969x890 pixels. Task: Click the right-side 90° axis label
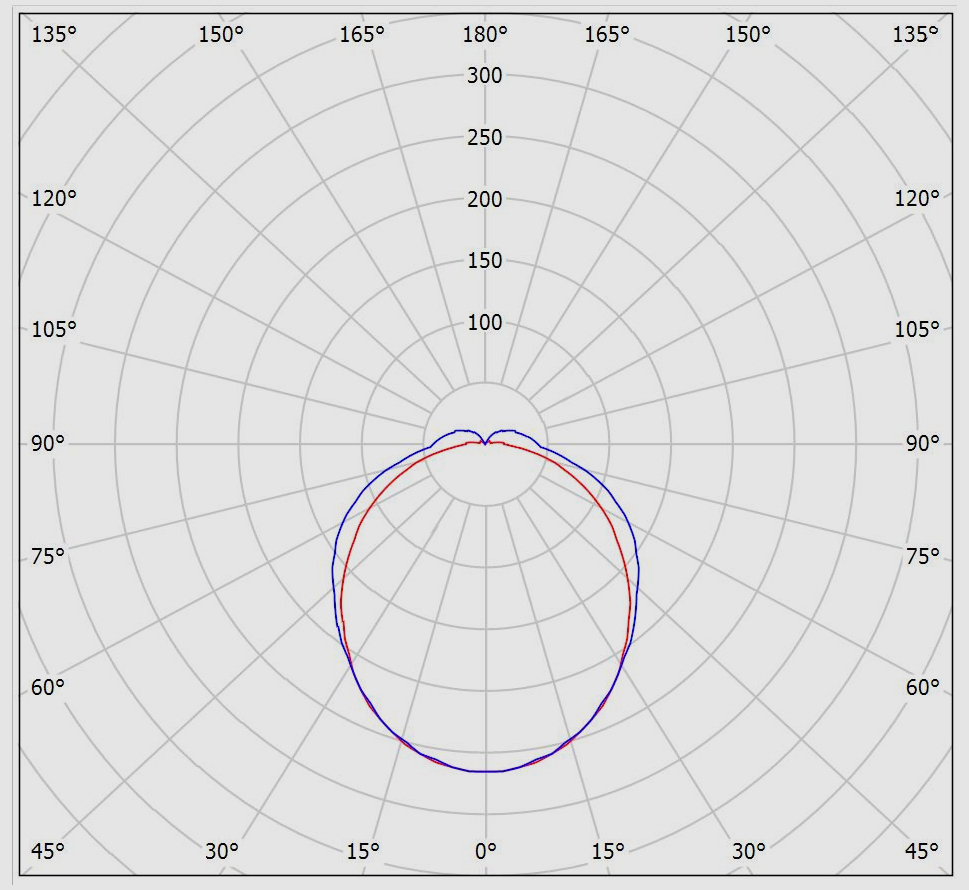tap(923, 443)
